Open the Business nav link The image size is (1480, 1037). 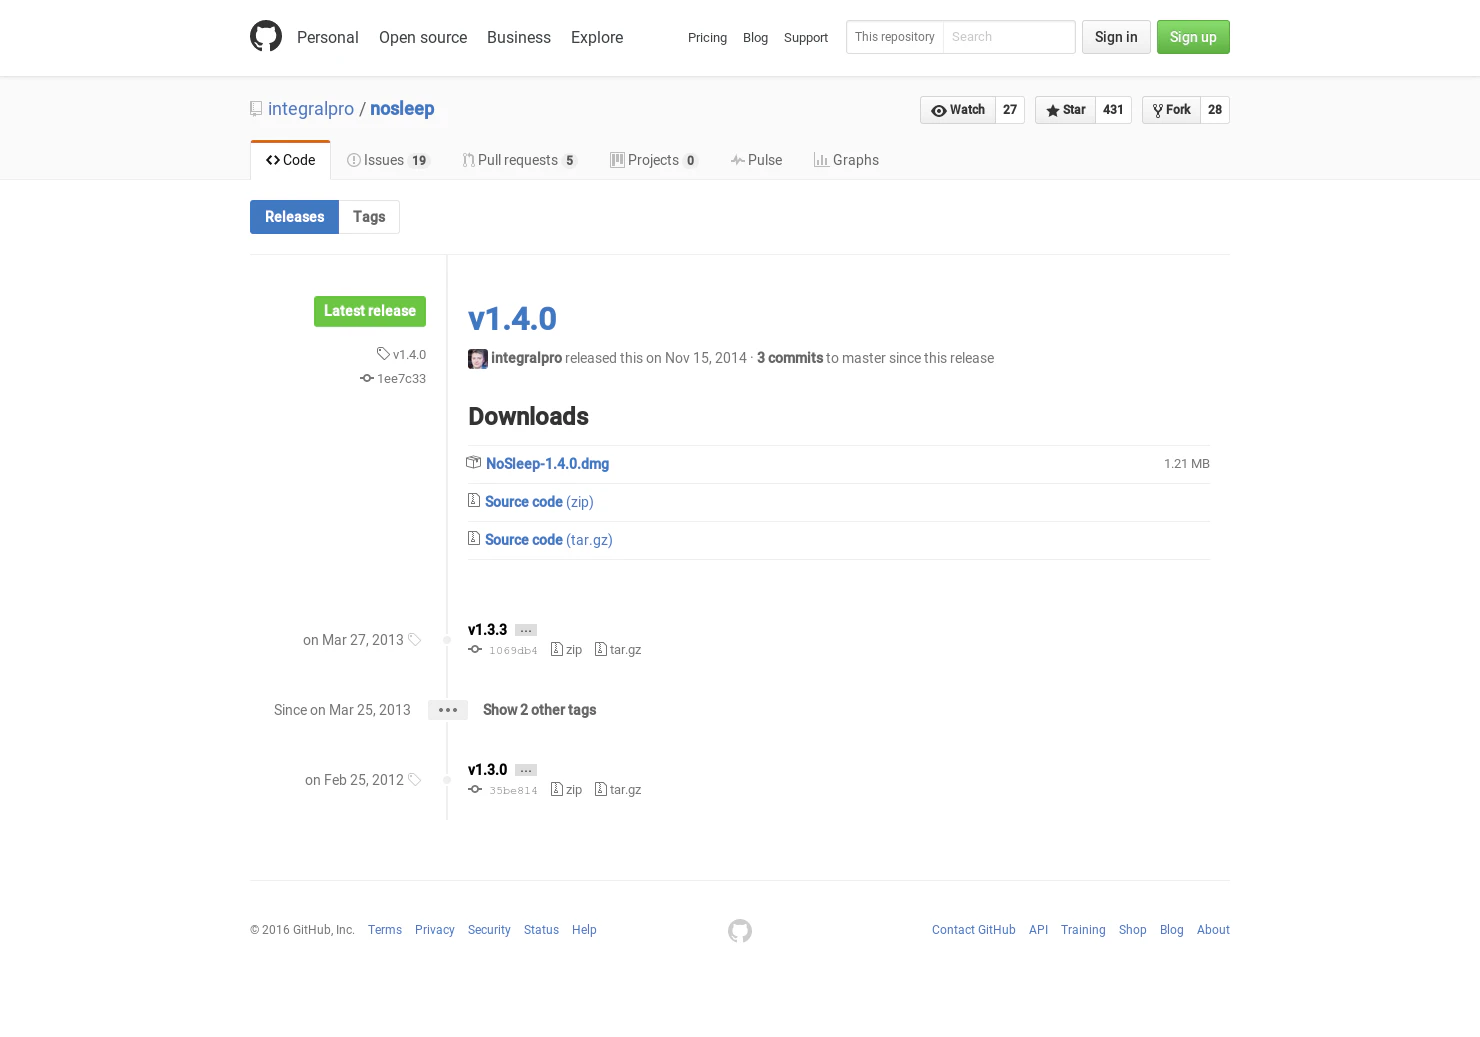coord(519,37)
